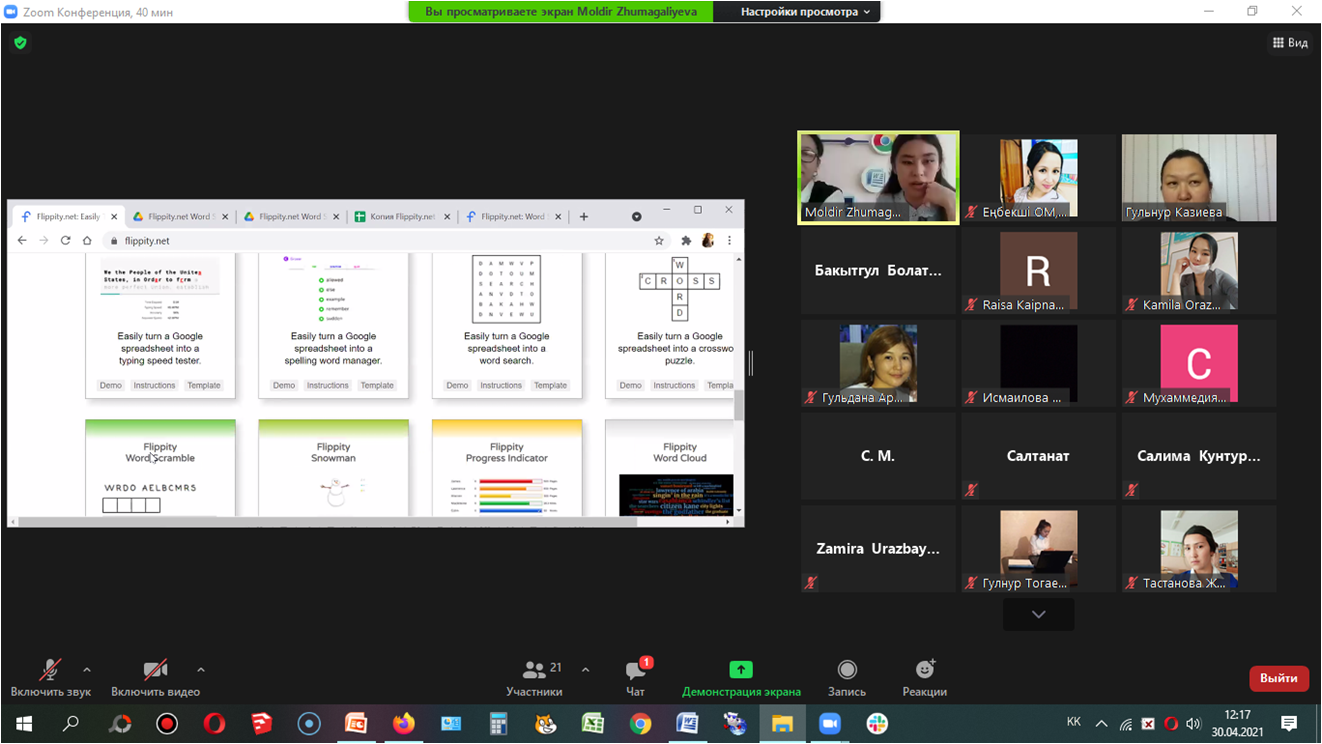Image resolution: width=1322 pixels, height=744 pixels.
Task: Unmute microphone with Включить звук
Action: point(50,677)
